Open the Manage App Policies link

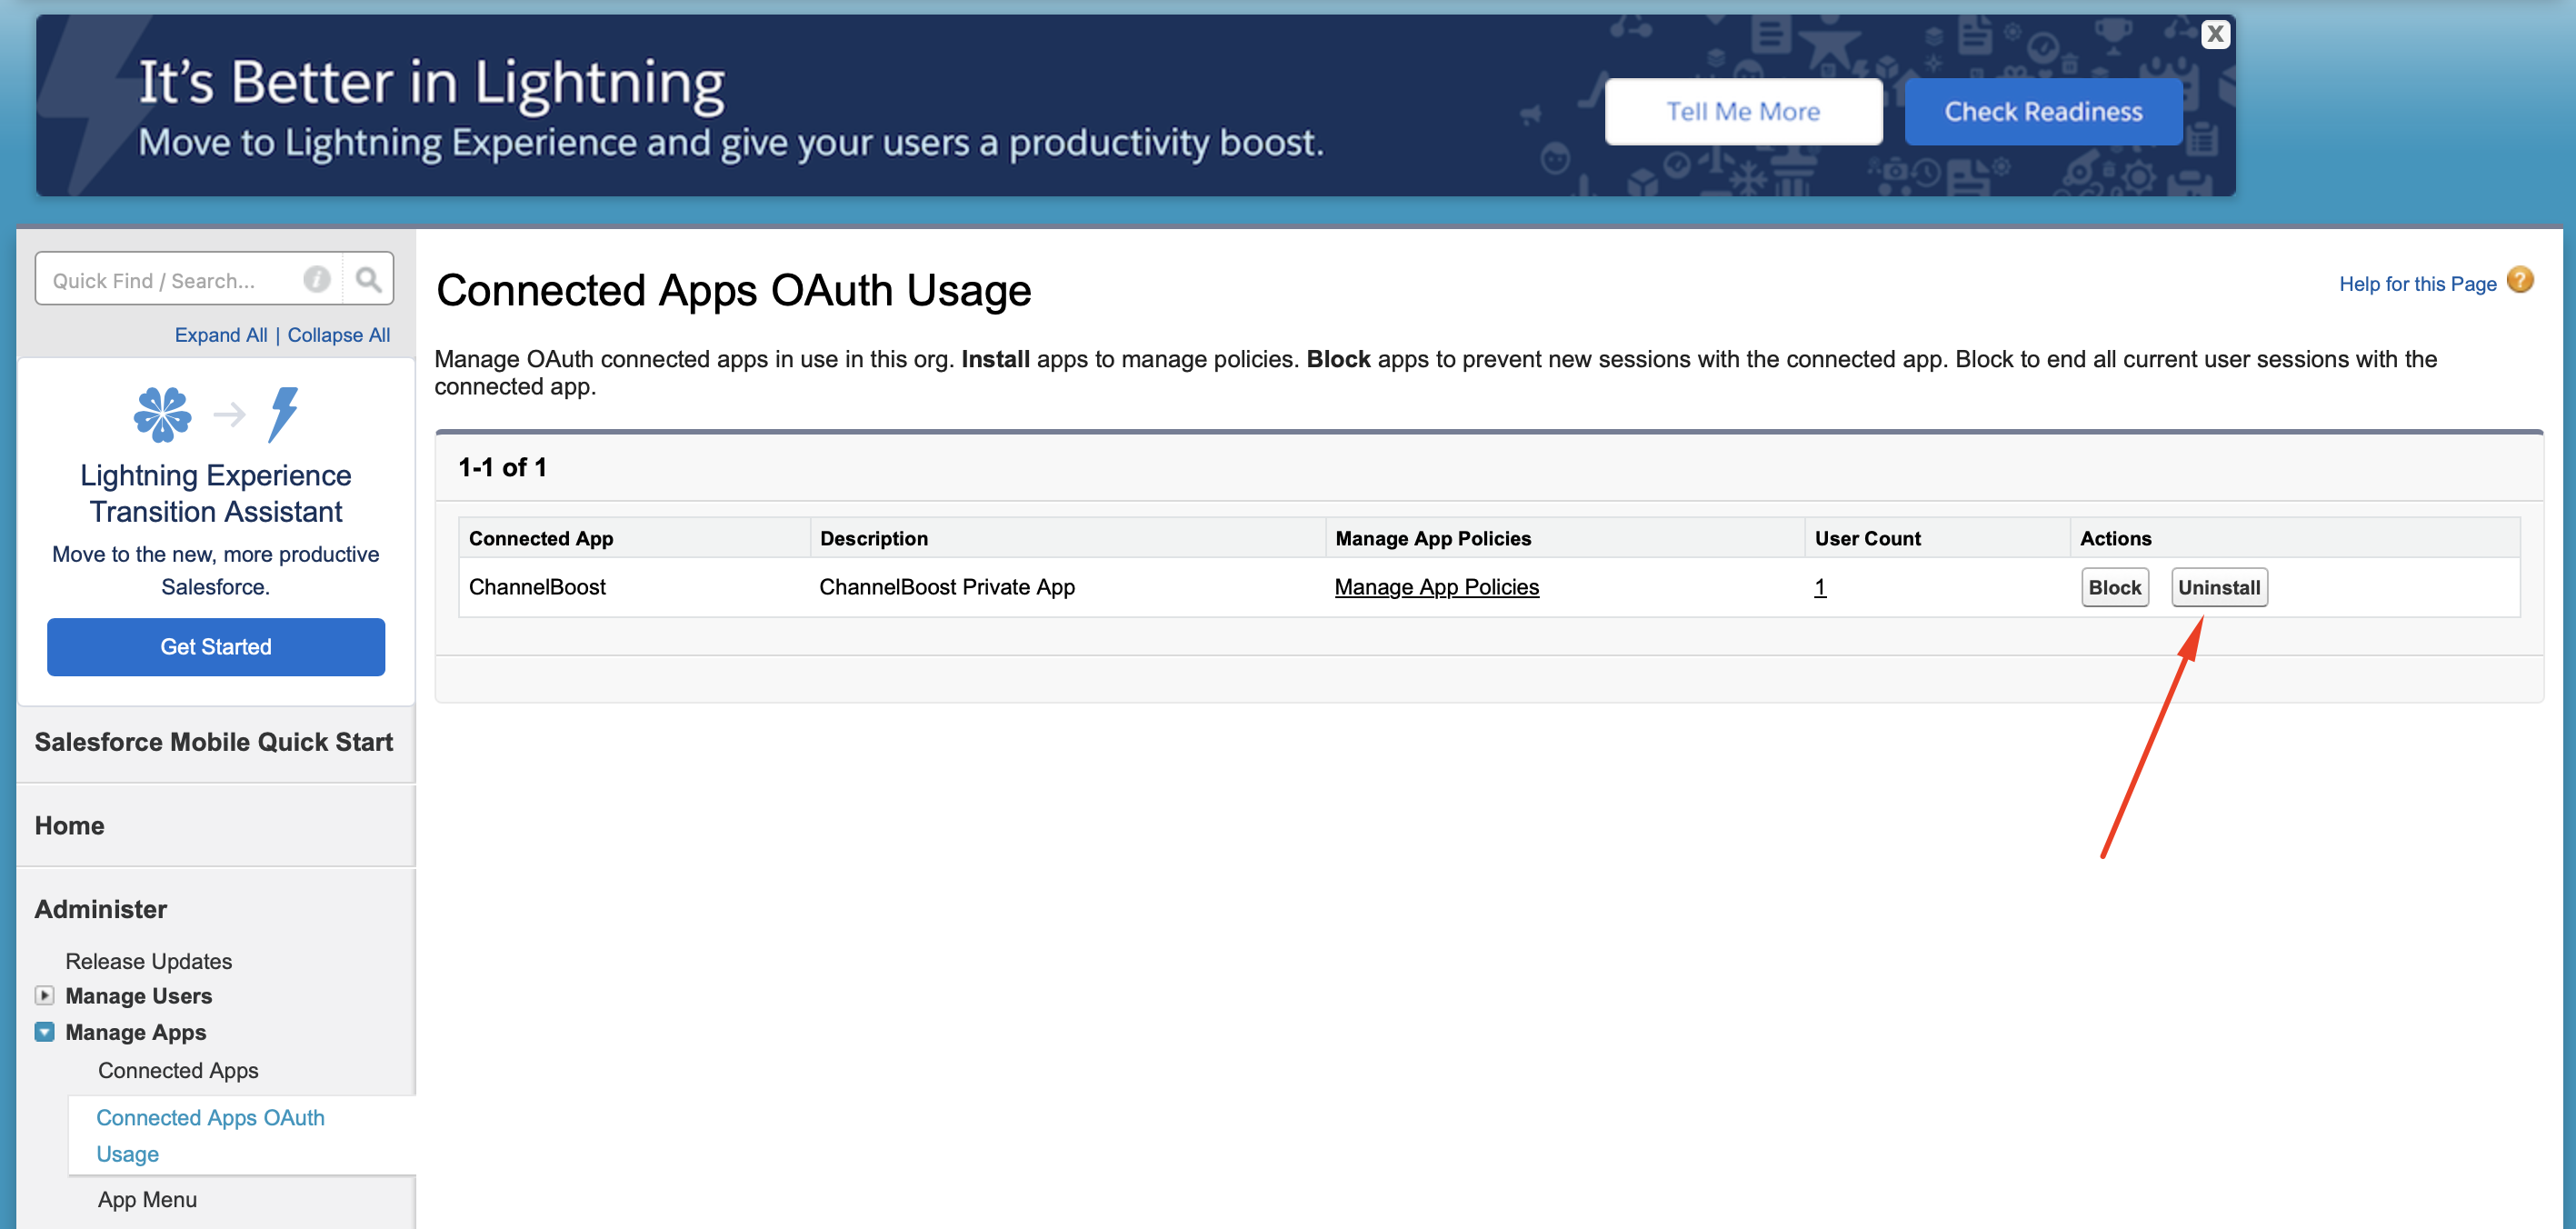[x=1436, y=587]
